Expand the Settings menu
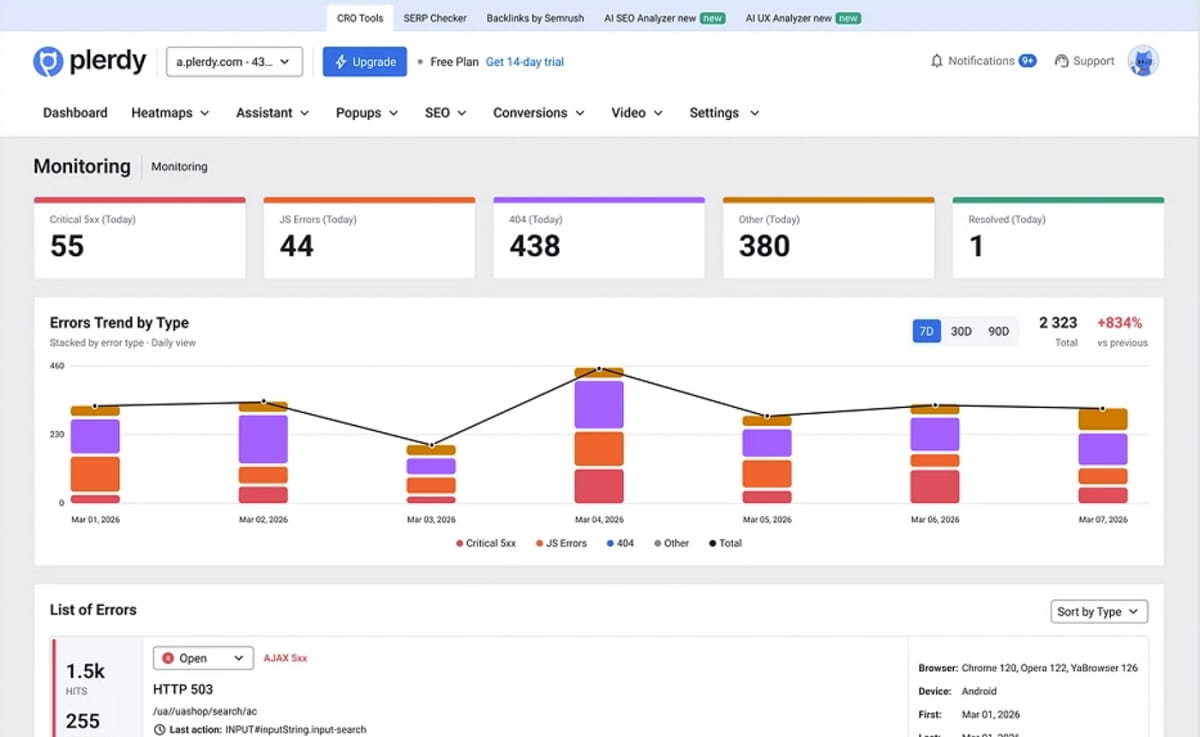 coord(724,113)
